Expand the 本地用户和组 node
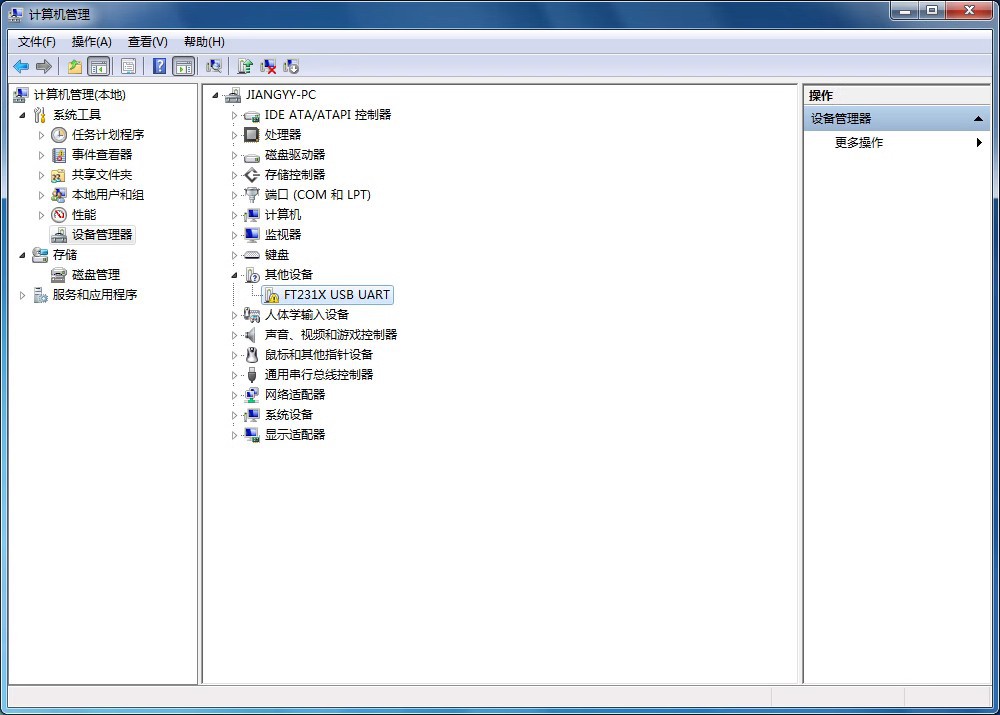The width and height of the screenshot is (1000, 715). [x=41, y=195]
